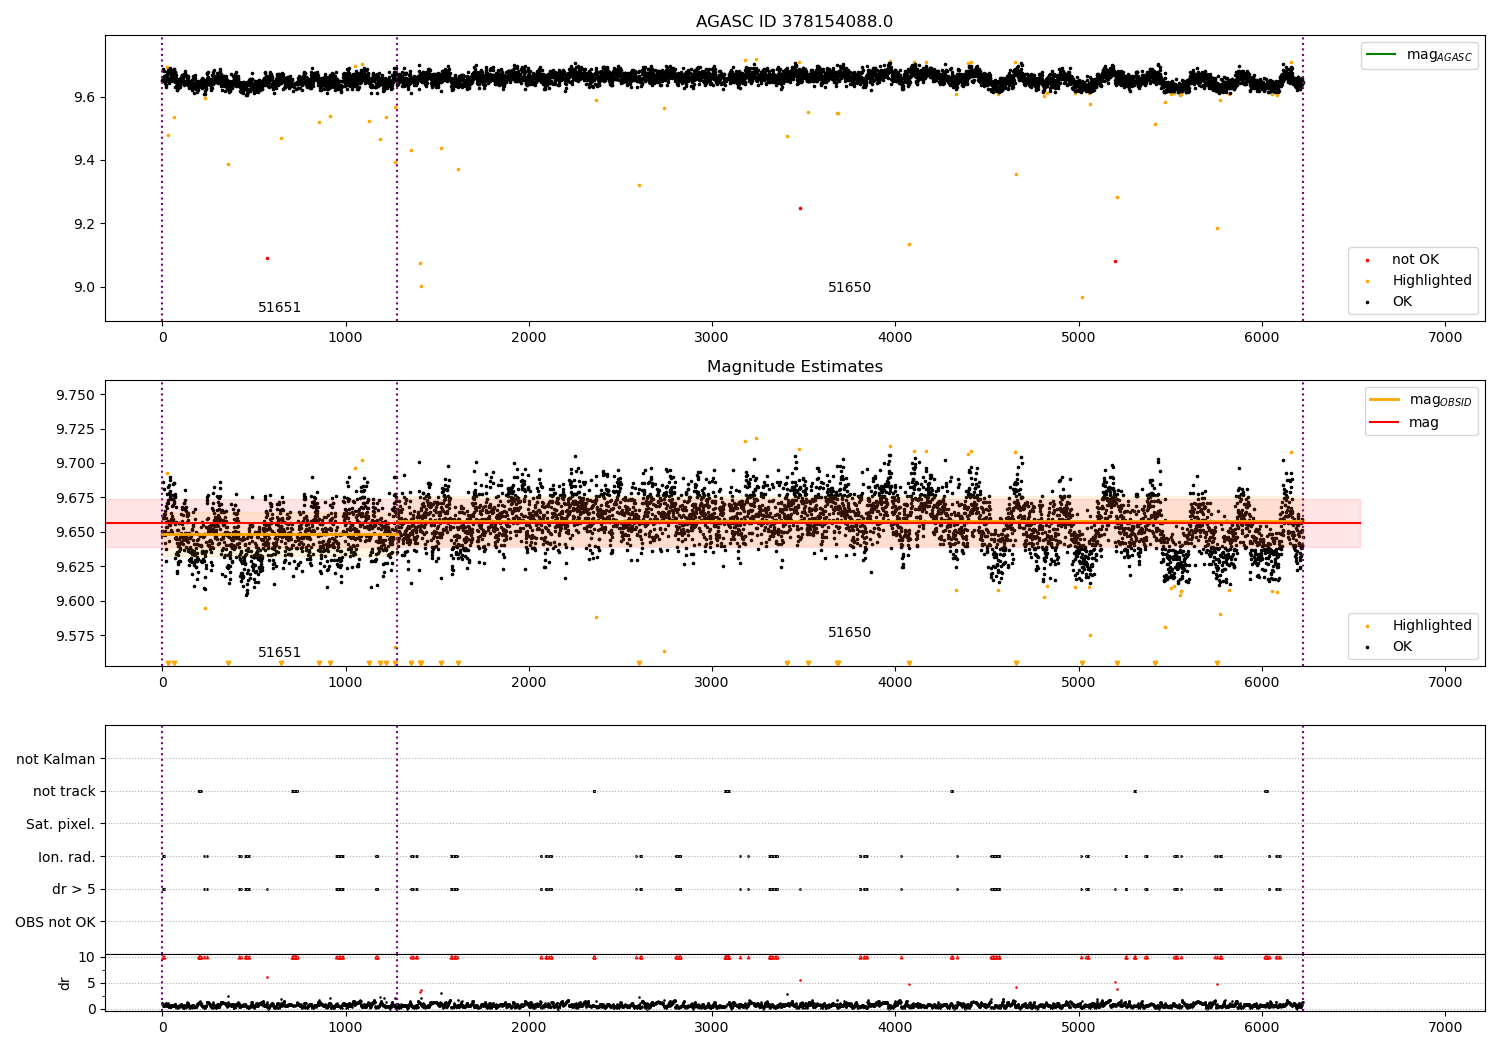1500x1050 pixels.
Task: Click the orange "Highlighted" marker in the top plot legend
Action: coord(1367,281)
